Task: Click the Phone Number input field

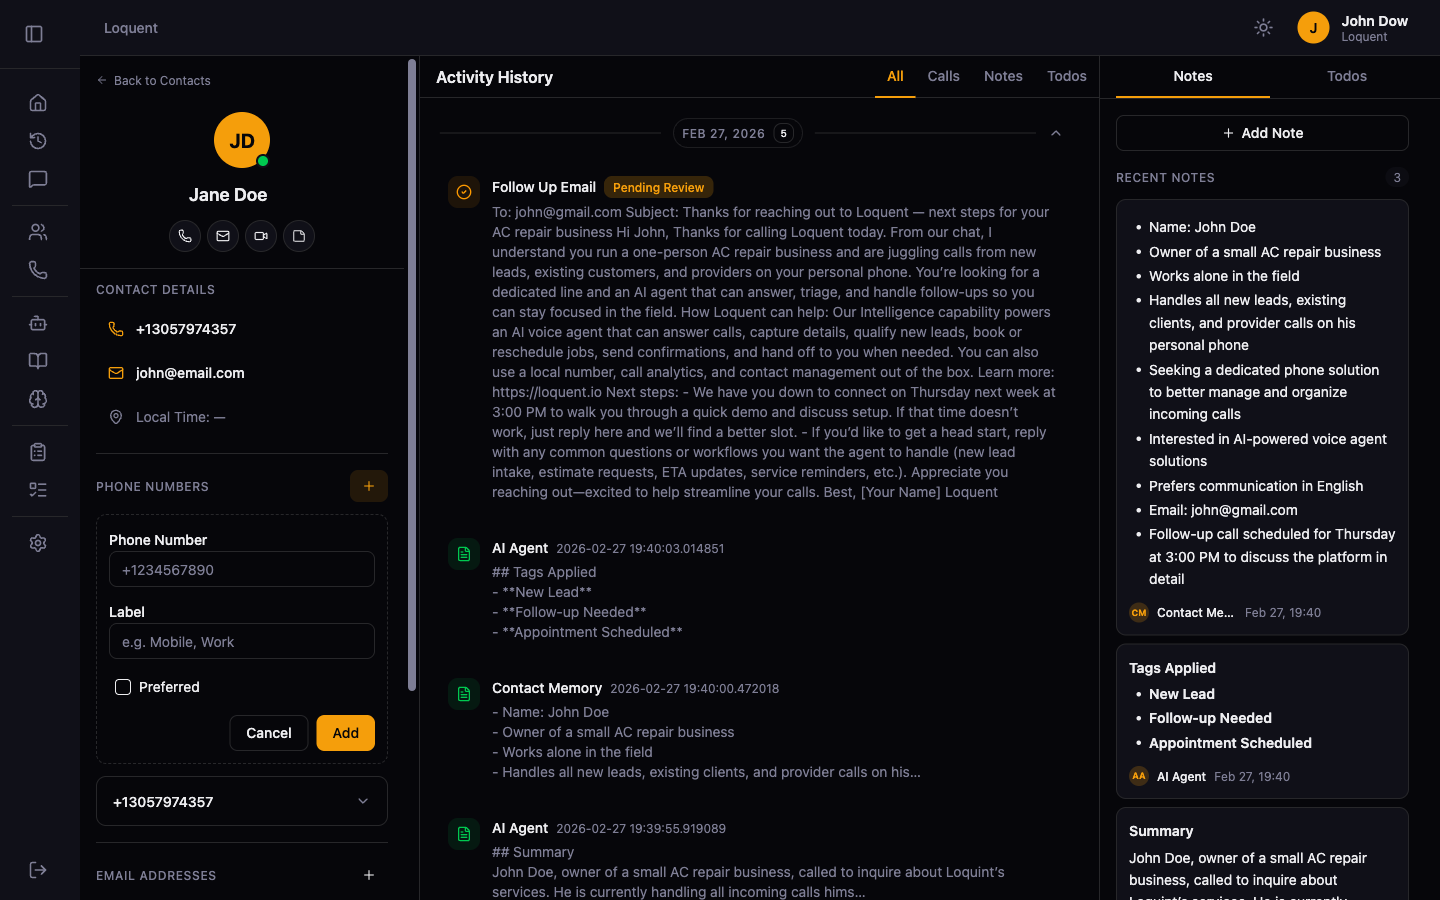Action: (x=242, y=570)
